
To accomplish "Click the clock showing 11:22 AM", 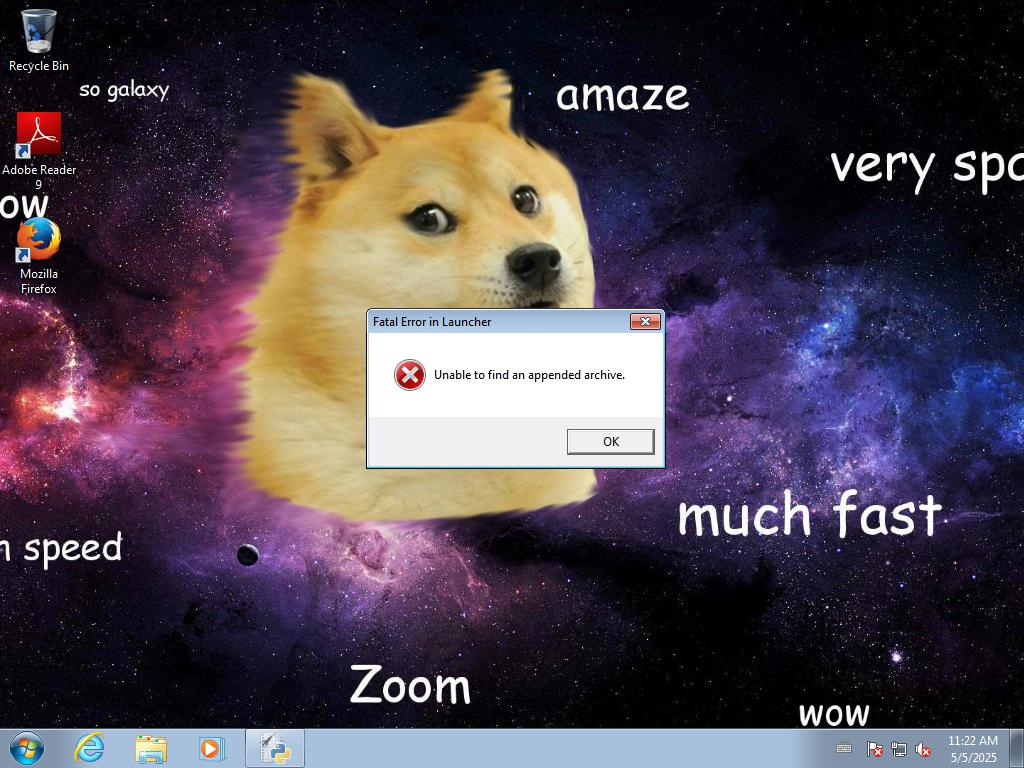I will (x=972, y=741).
